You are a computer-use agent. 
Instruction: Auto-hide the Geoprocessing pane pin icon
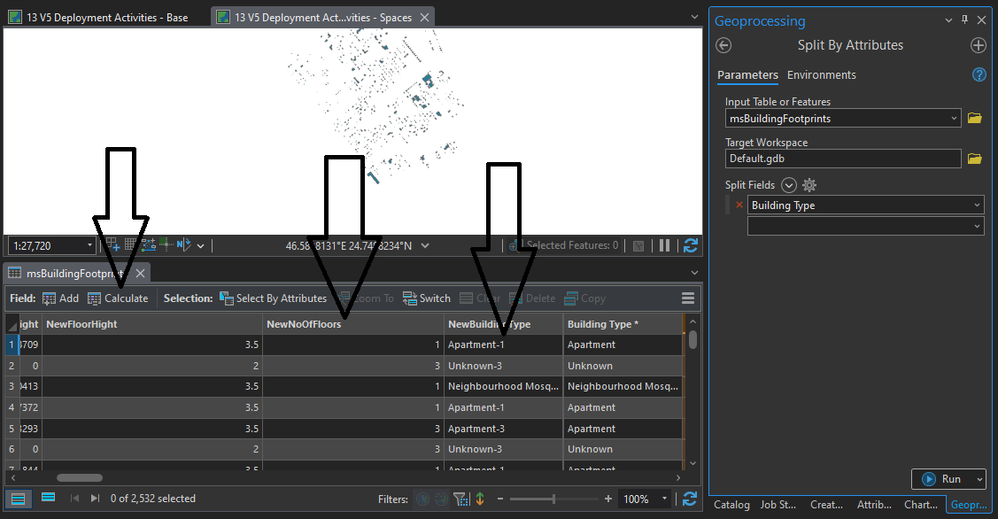click(x=965, y=20)
